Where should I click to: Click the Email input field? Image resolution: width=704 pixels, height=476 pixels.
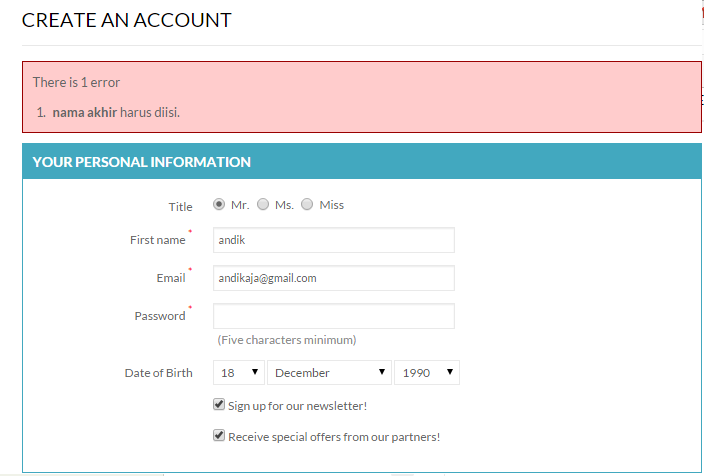[334, 278]
